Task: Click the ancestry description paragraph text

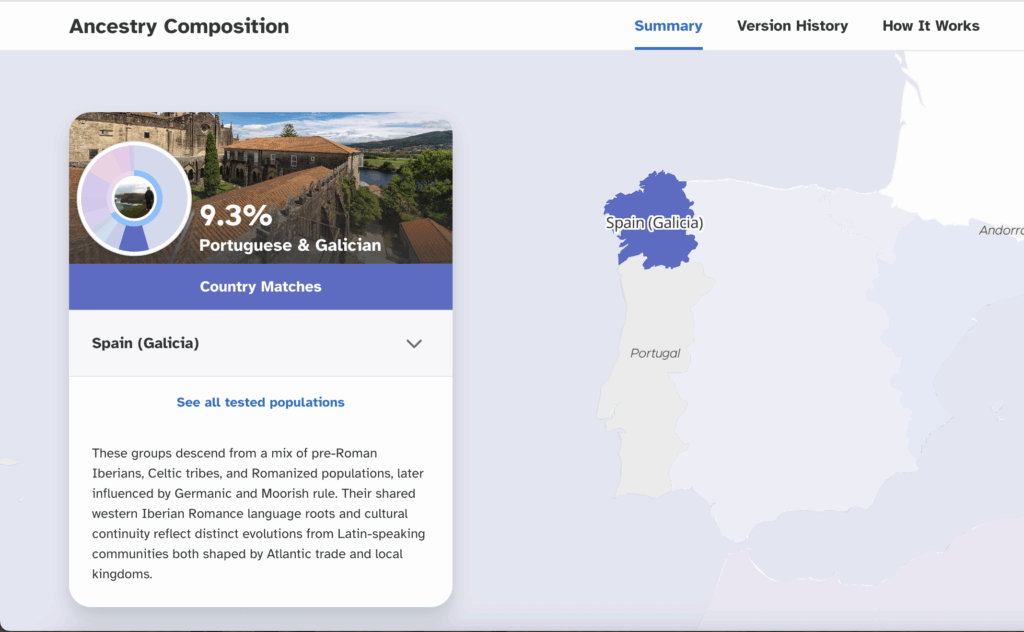Action: click(260, 513)
